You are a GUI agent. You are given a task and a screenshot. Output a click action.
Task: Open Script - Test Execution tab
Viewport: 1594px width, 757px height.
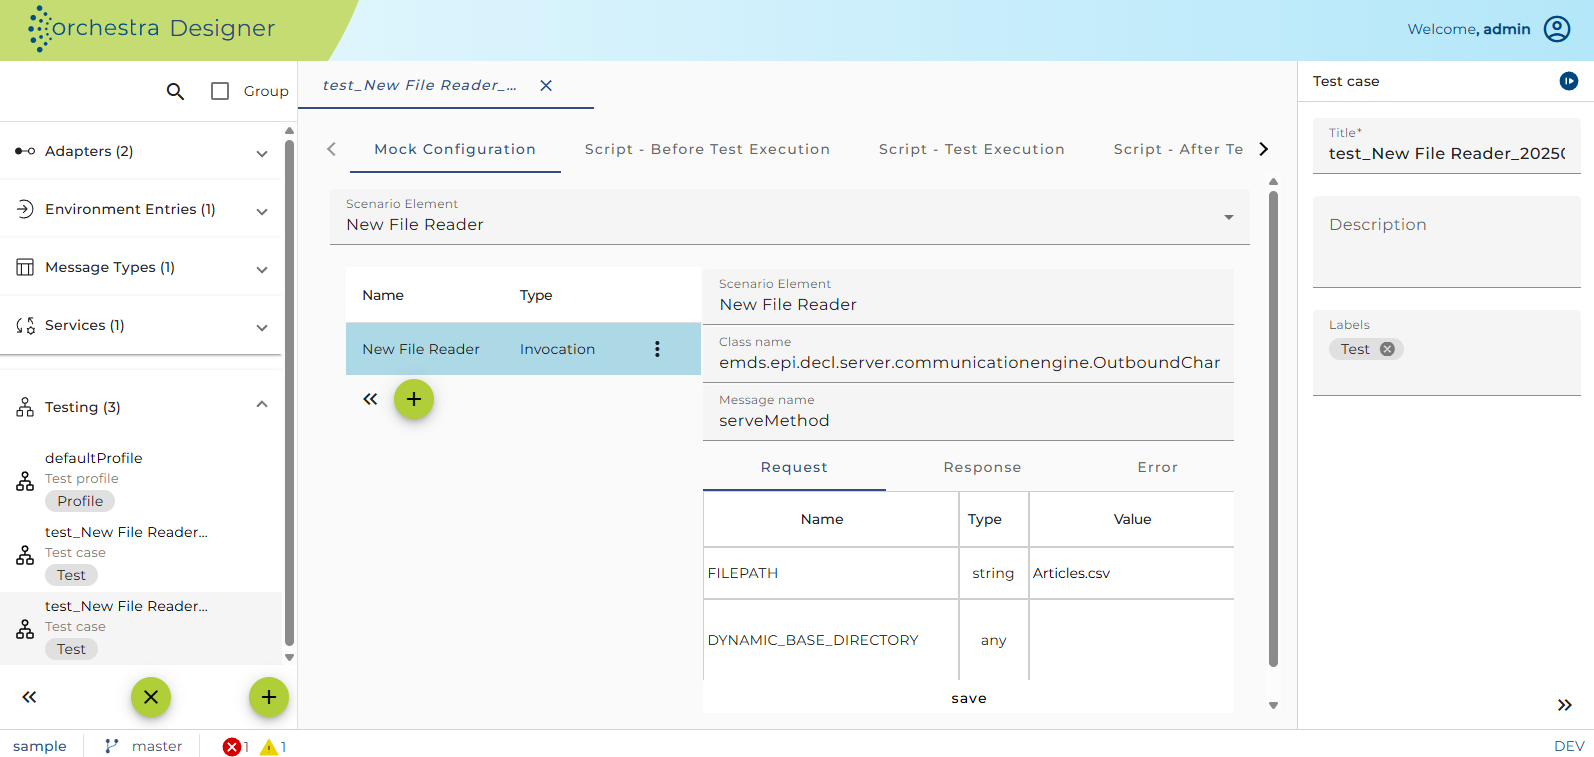(x=971, y=149)
